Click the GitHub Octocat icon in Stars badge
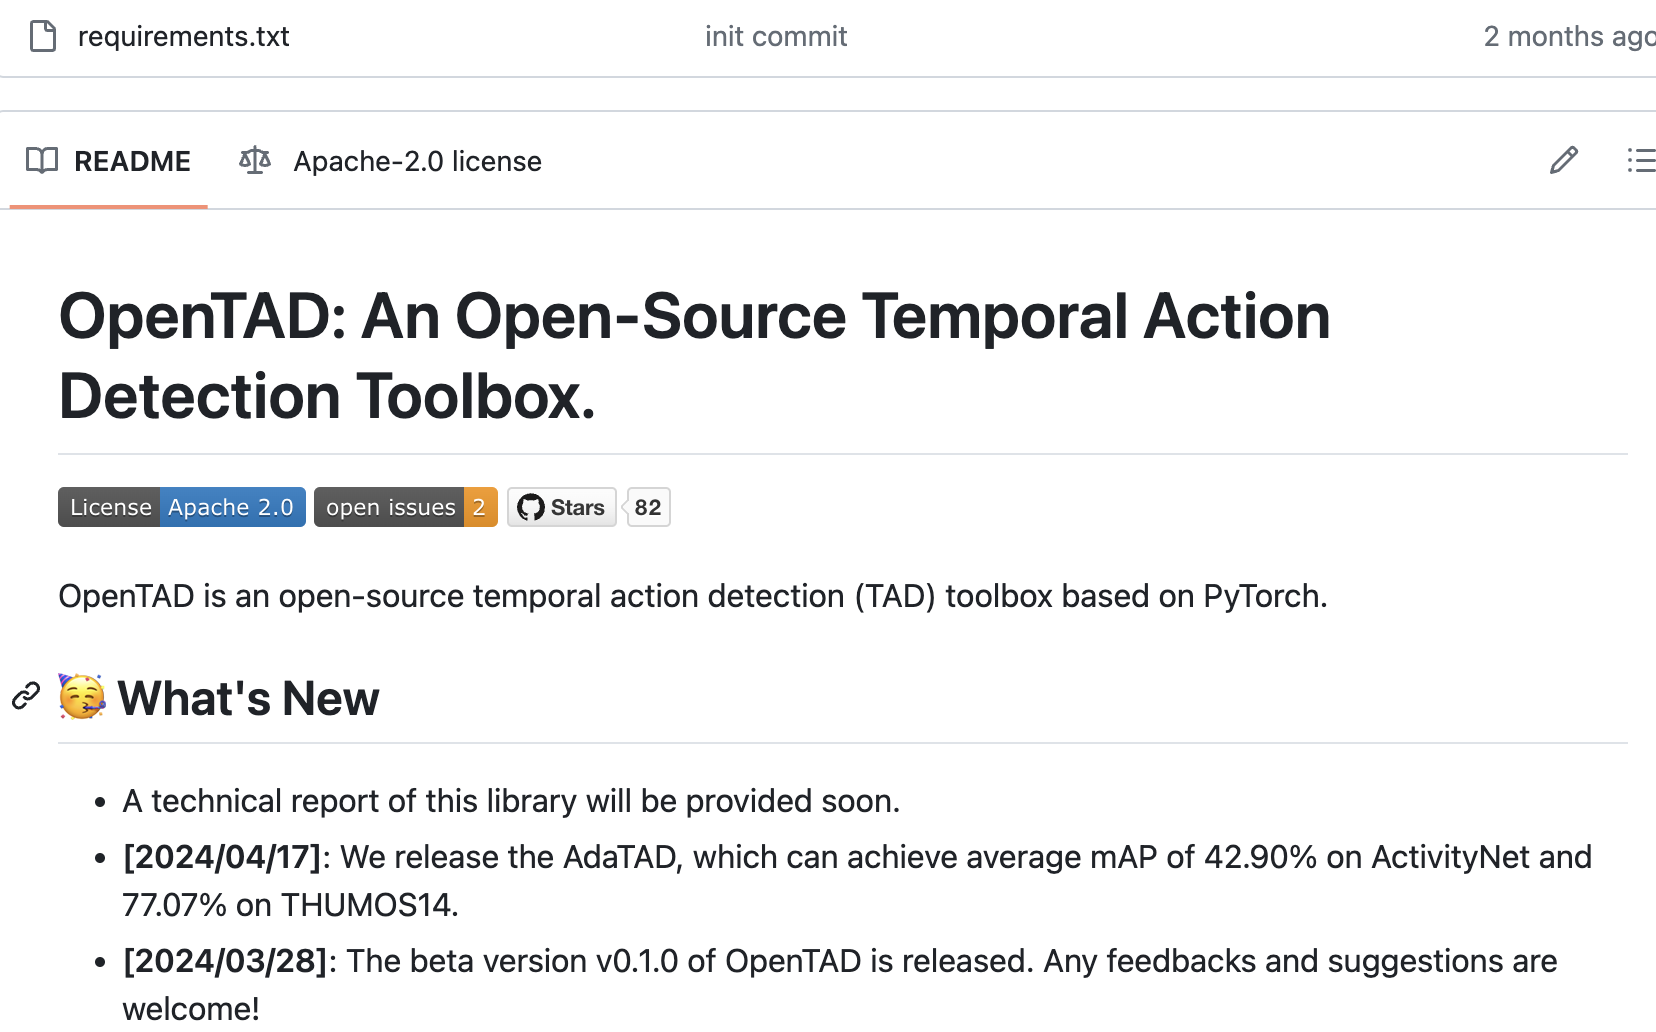Viewport: 1656px width, 1032px height. coord(531,508)
